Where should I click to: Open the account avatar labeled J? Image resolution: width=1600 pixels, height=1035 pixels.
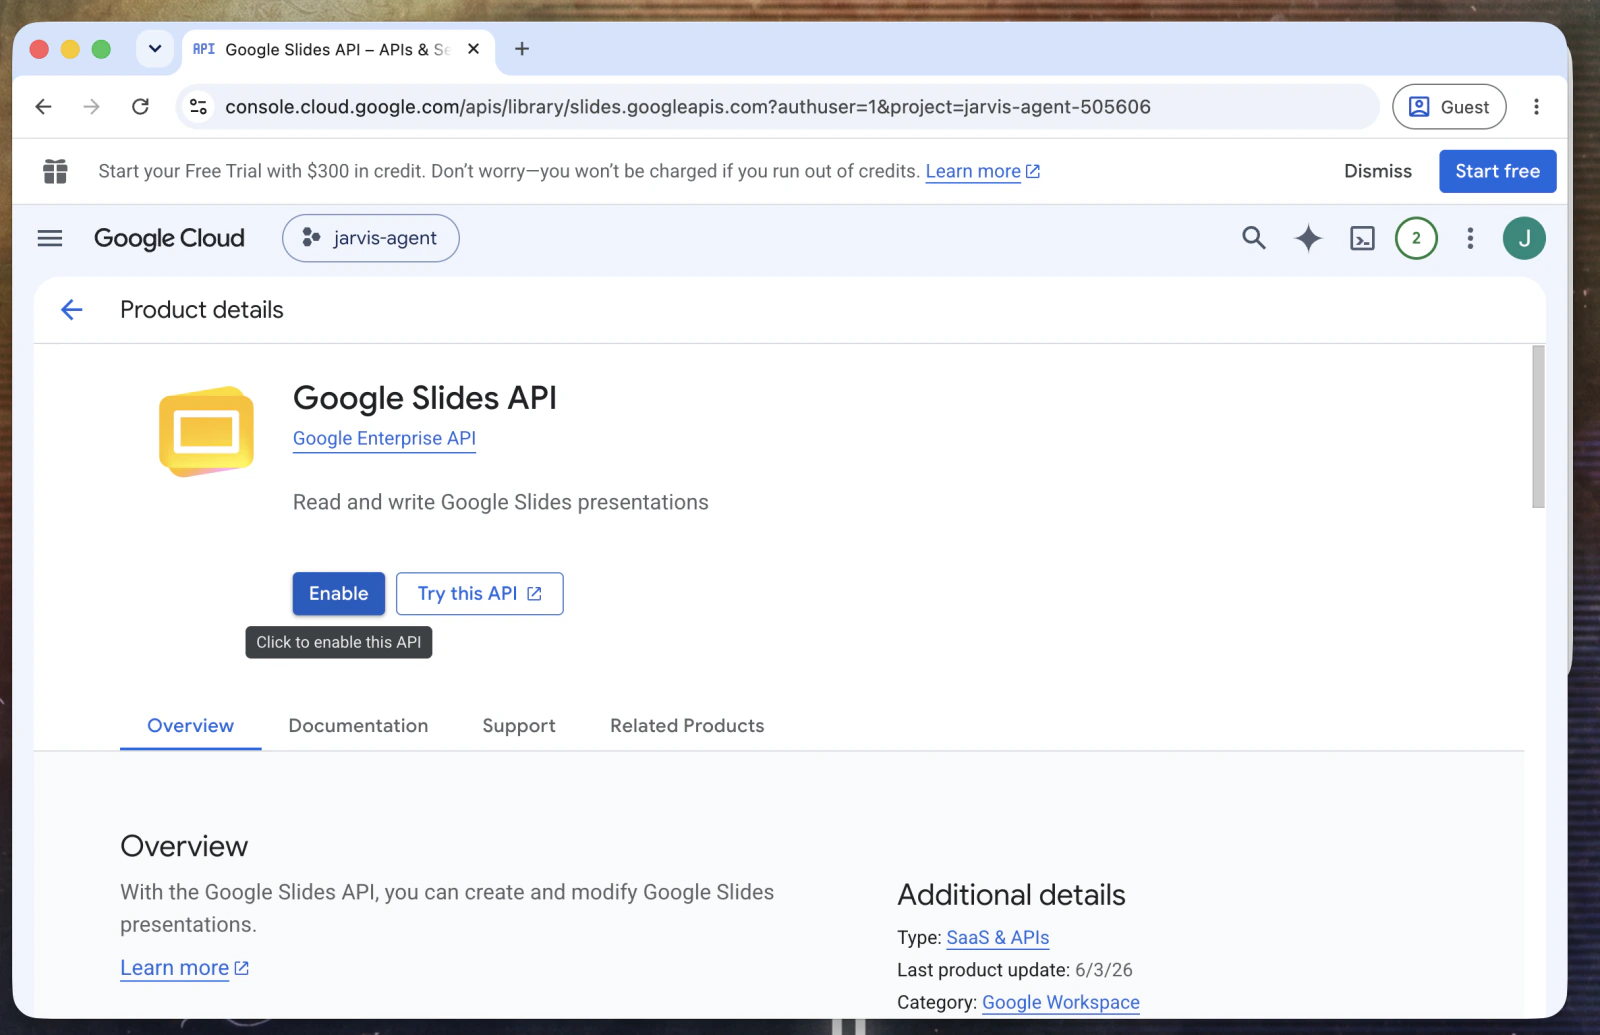click(x=1524, y=238)
